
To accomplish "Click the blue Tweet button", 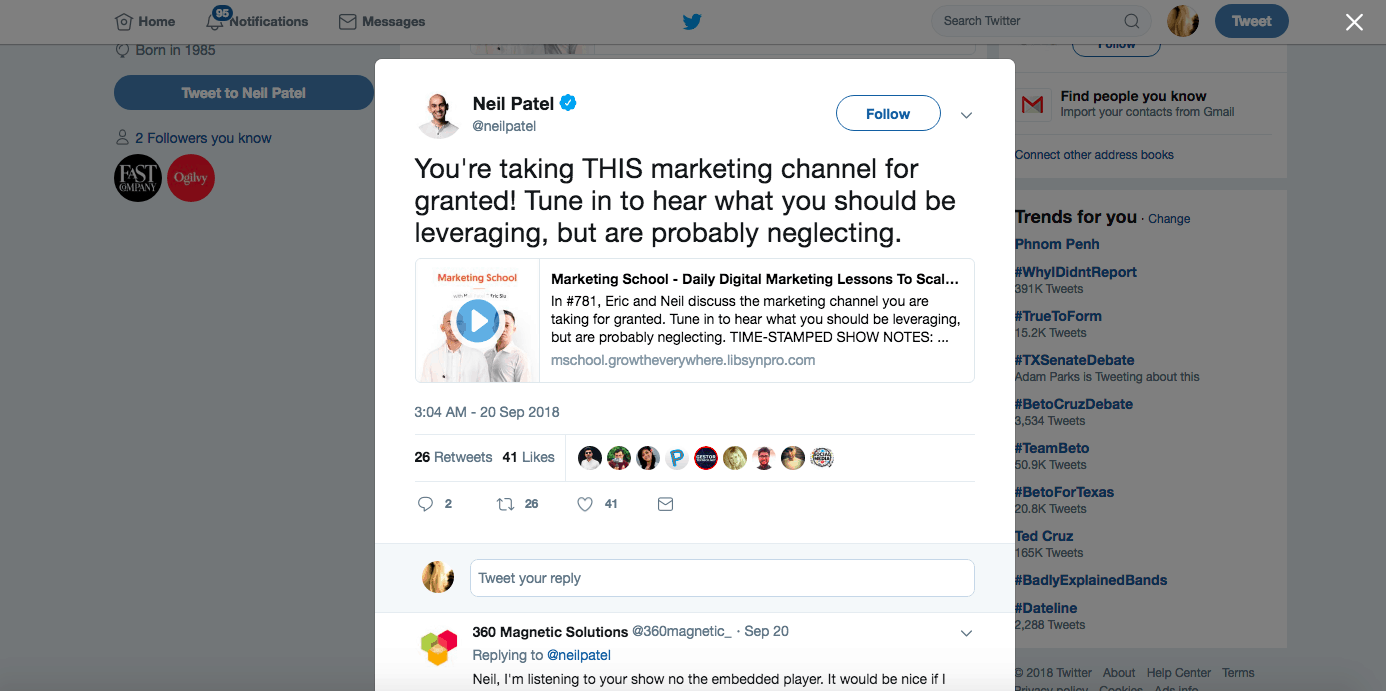I will click(x=1251, y=21).
